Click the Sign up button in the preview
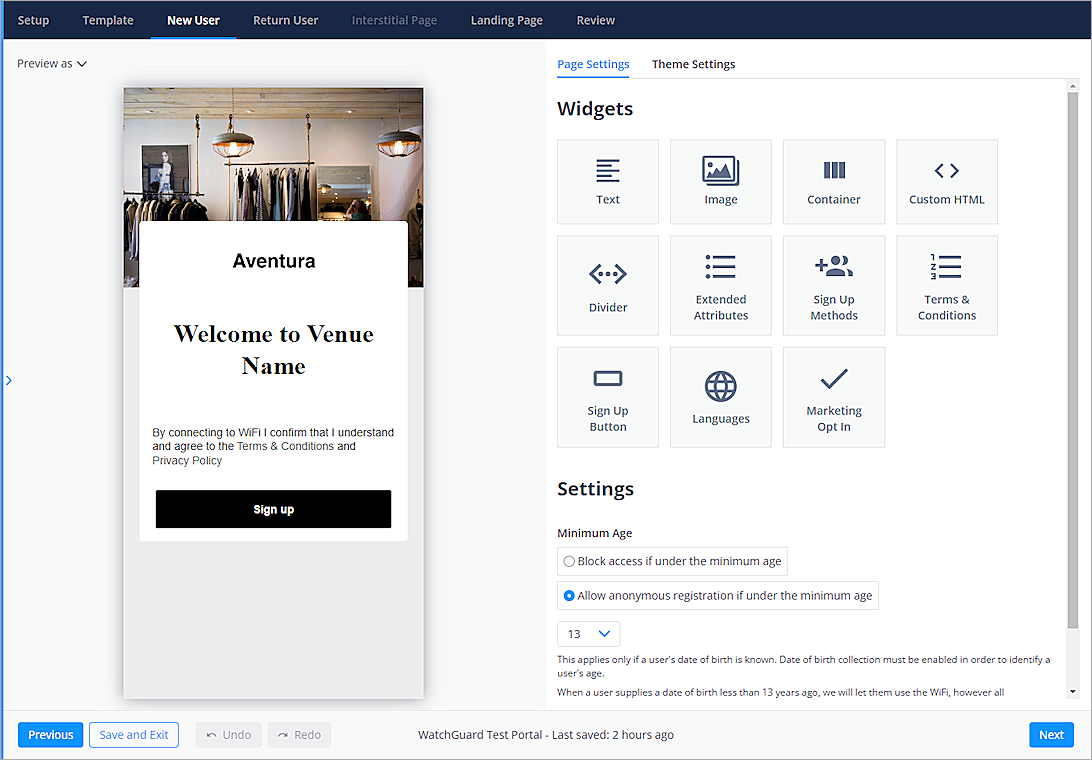Viewport: 1092px width, 760px height. pyautogui.click(x=273, y=509)
